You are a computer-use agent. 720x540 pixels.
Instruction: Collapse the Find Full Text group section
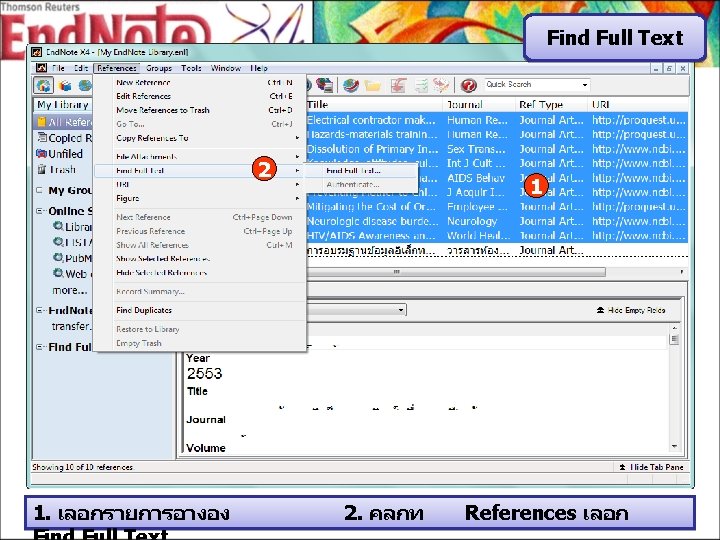pos(39,347)
